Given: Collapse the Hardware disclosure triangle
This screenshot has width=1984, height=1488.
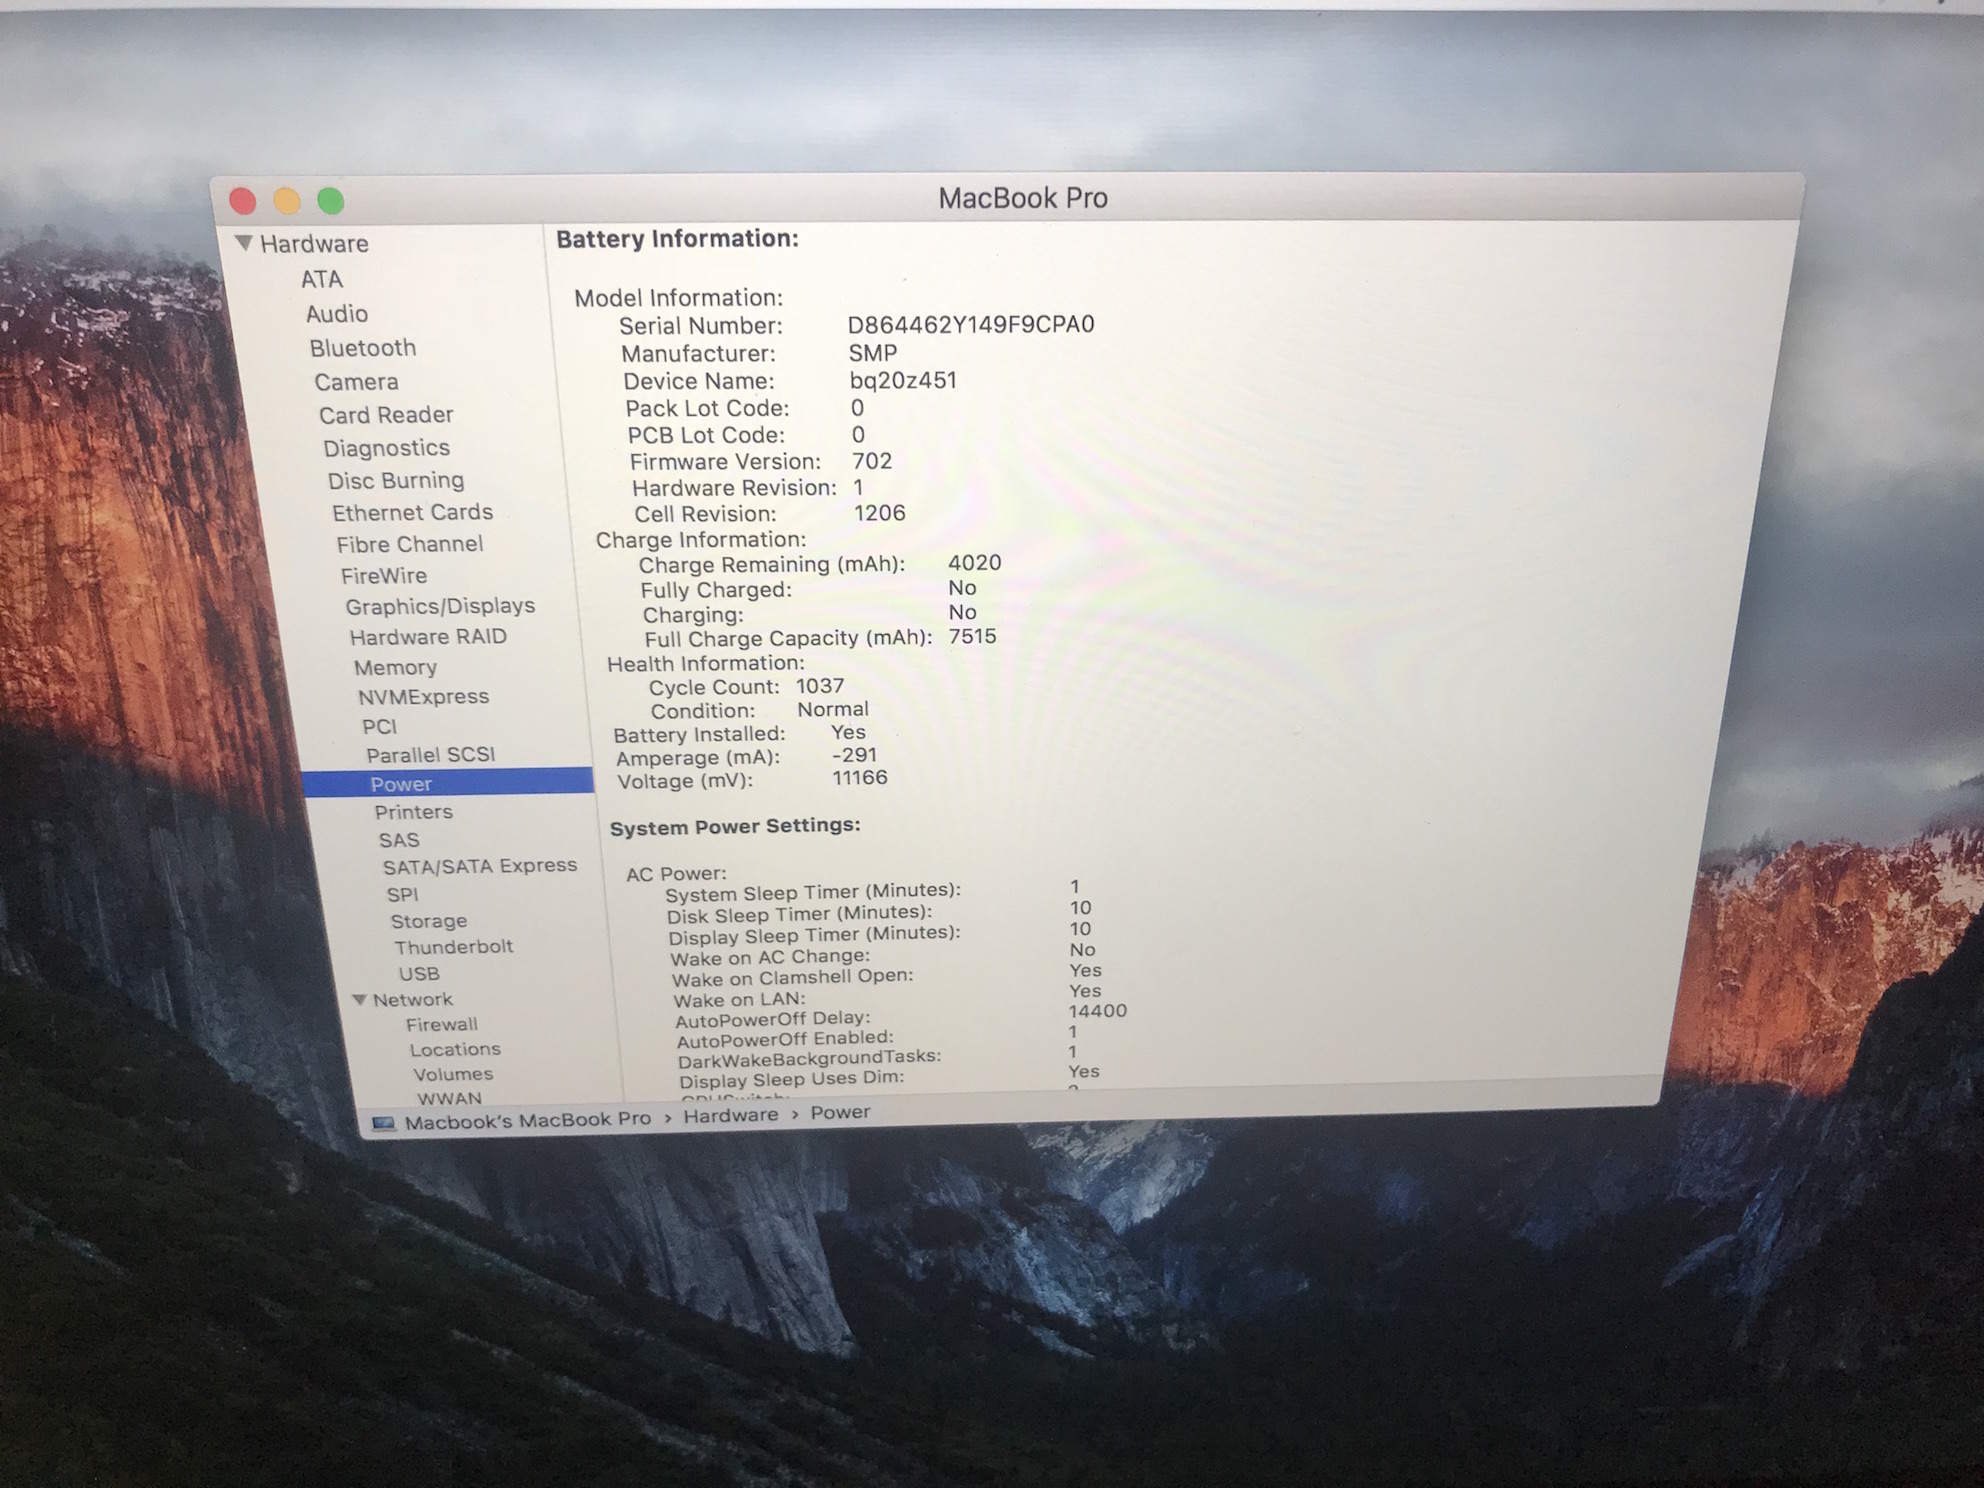Looking at the screenshot, I should tap(243, 243).
